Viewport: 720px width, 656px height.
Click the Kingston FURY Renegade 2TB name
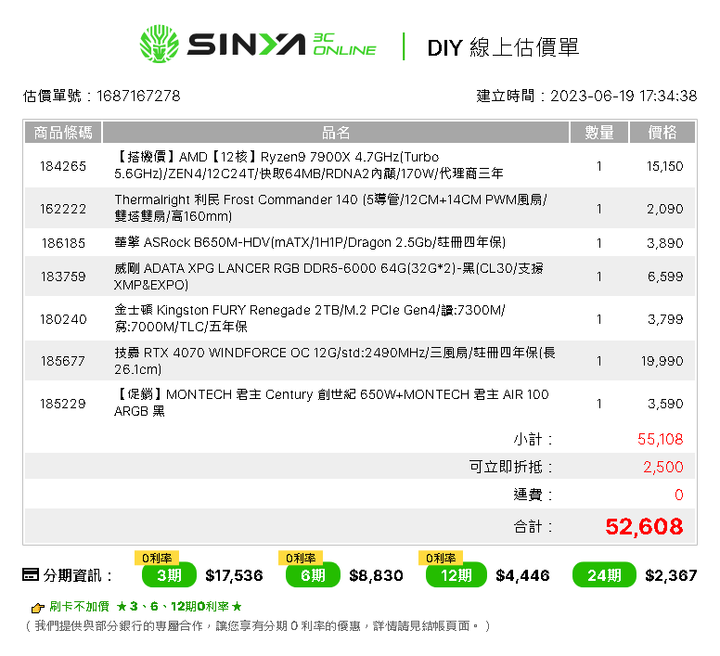pyautogui.click(x=309, y=319)
